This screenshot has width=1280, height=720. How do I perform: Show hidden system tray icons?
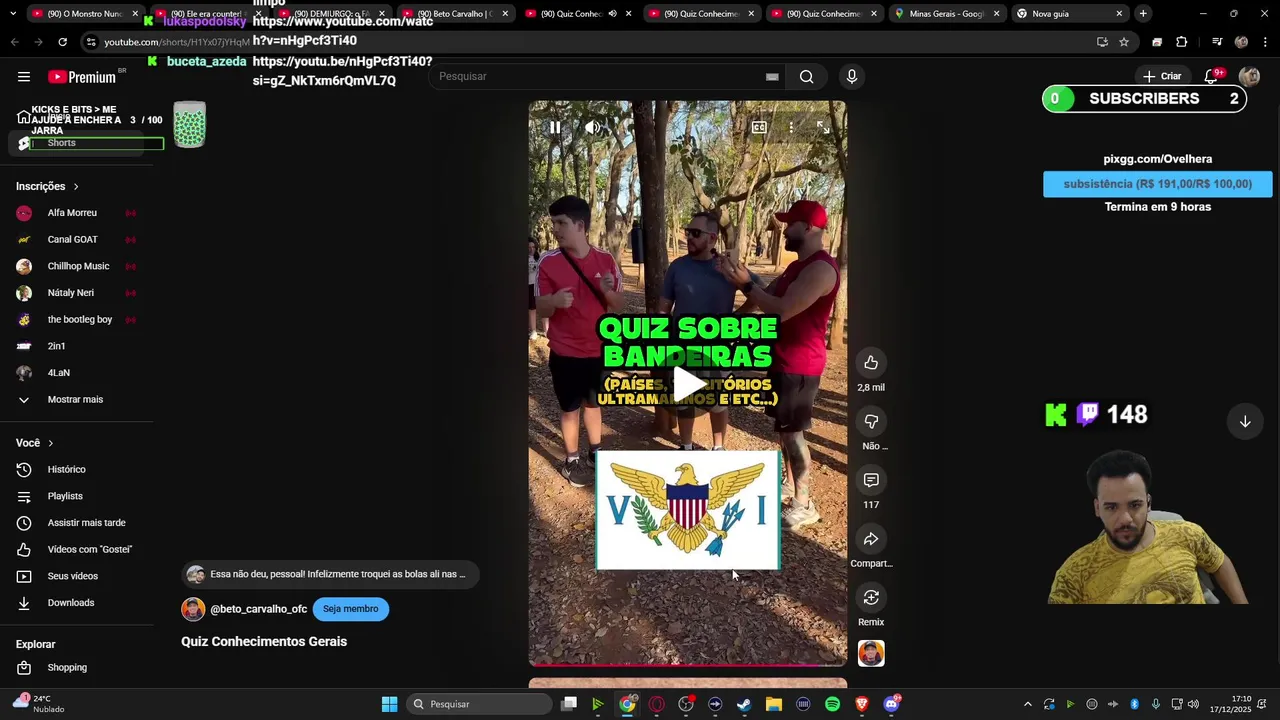click(1027, 704)
